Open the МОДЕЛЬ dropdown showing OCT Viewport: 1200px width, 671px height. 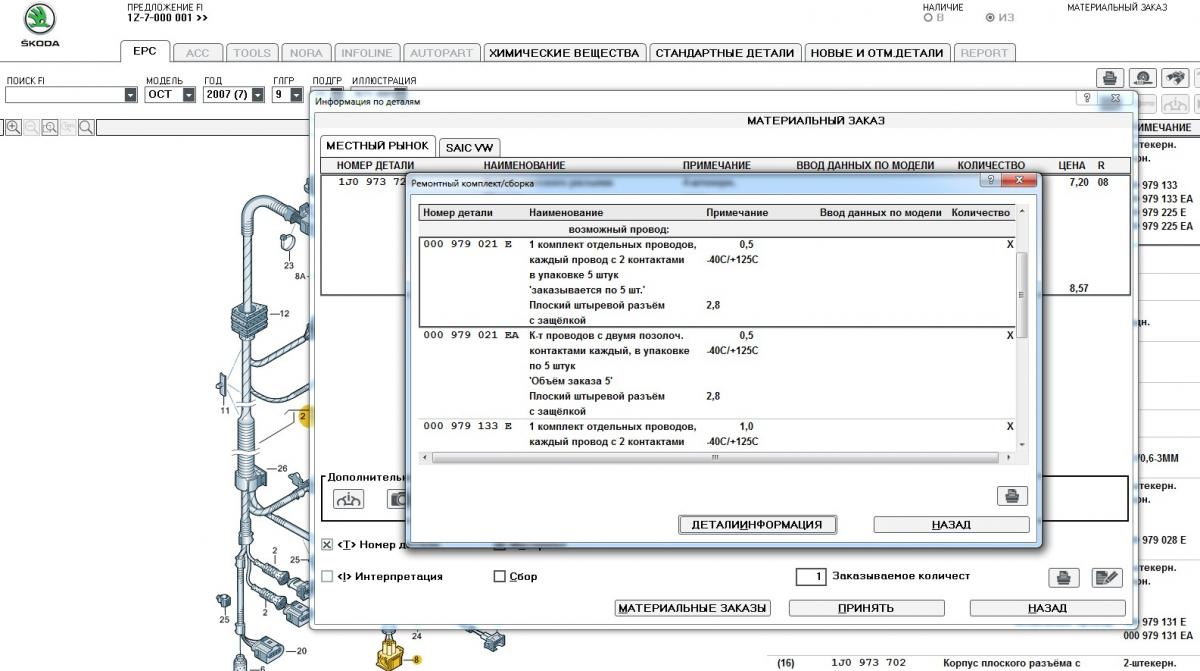188,95
